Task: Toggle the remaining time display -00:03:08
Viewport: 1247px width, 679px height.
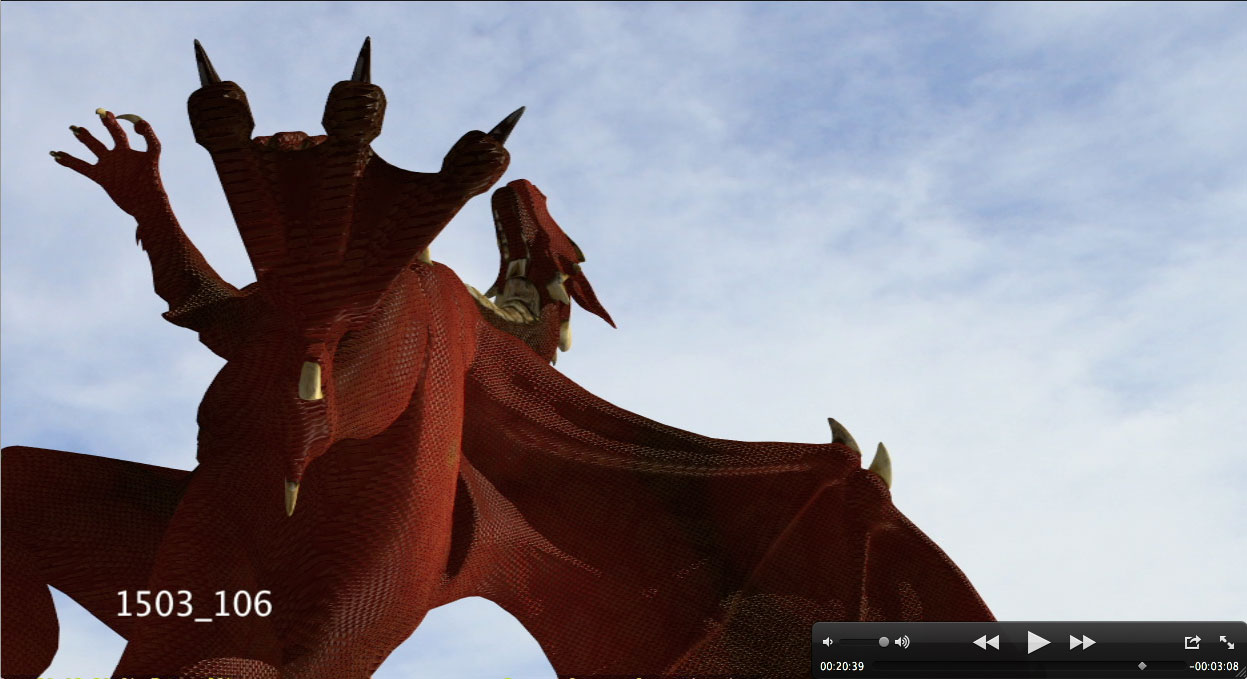Action: point(1213,666)
